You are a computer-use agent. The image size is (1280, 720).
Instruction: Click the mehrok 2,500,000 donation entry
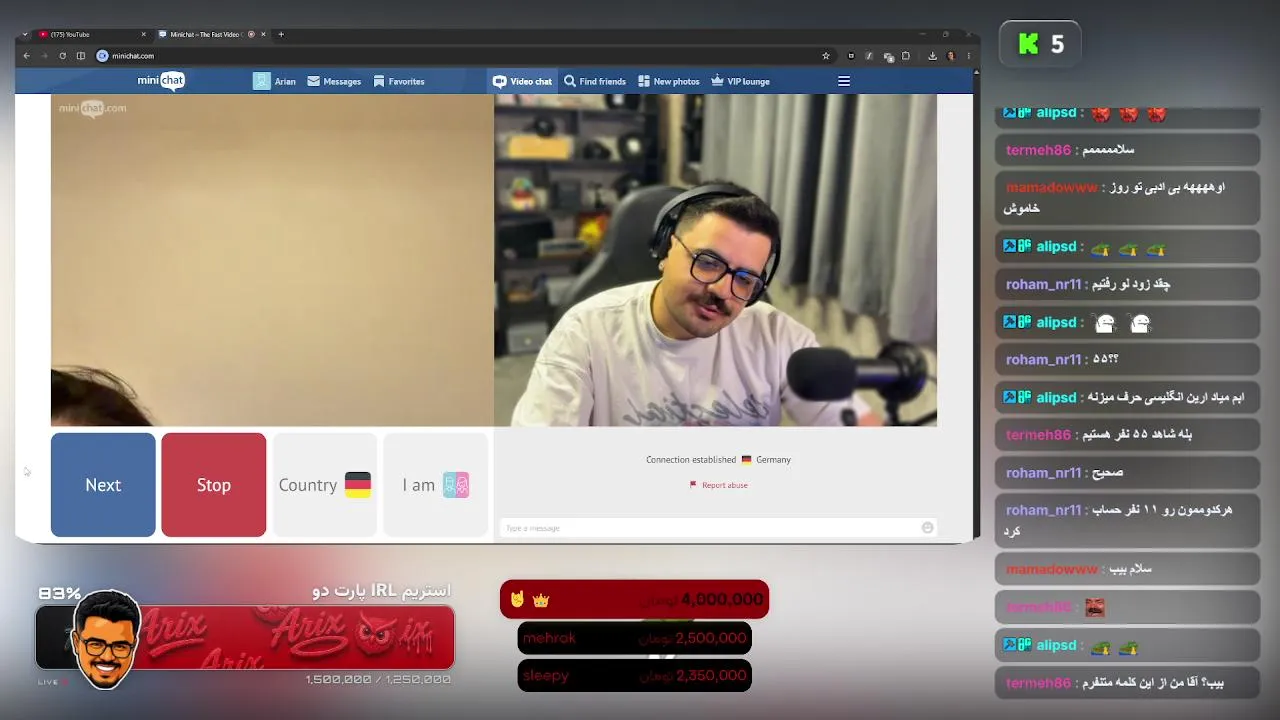(x=634, y=638)
